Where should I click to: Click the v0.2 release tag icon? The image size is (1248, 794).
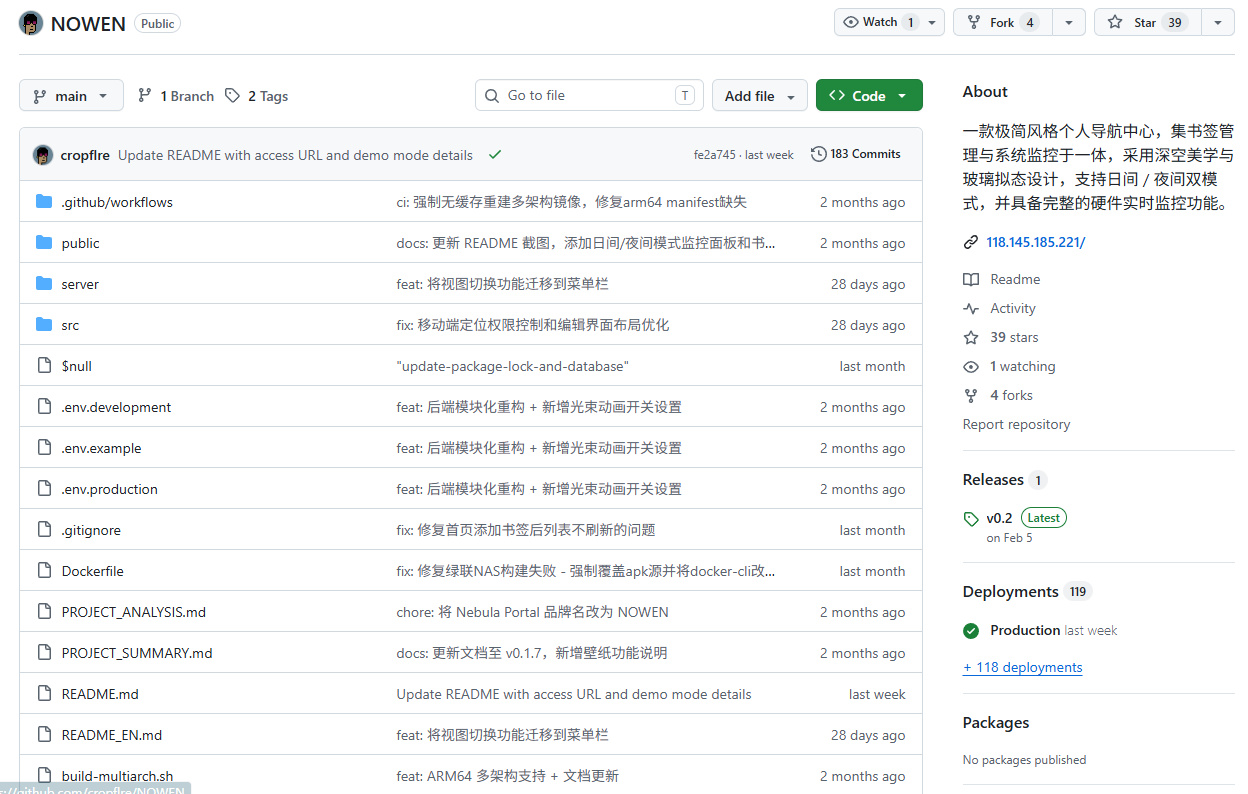971,519
